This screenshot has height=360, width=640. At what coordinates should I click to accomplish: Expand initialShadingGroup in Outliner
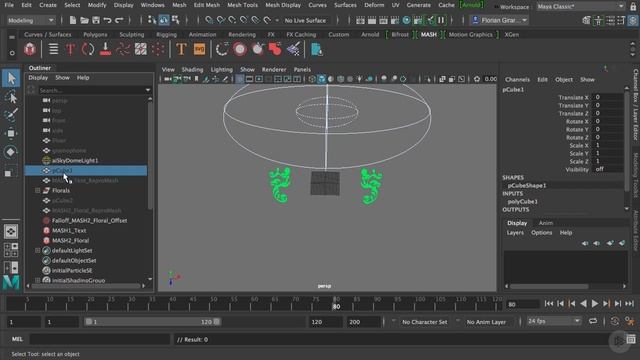tap(38, 280)
